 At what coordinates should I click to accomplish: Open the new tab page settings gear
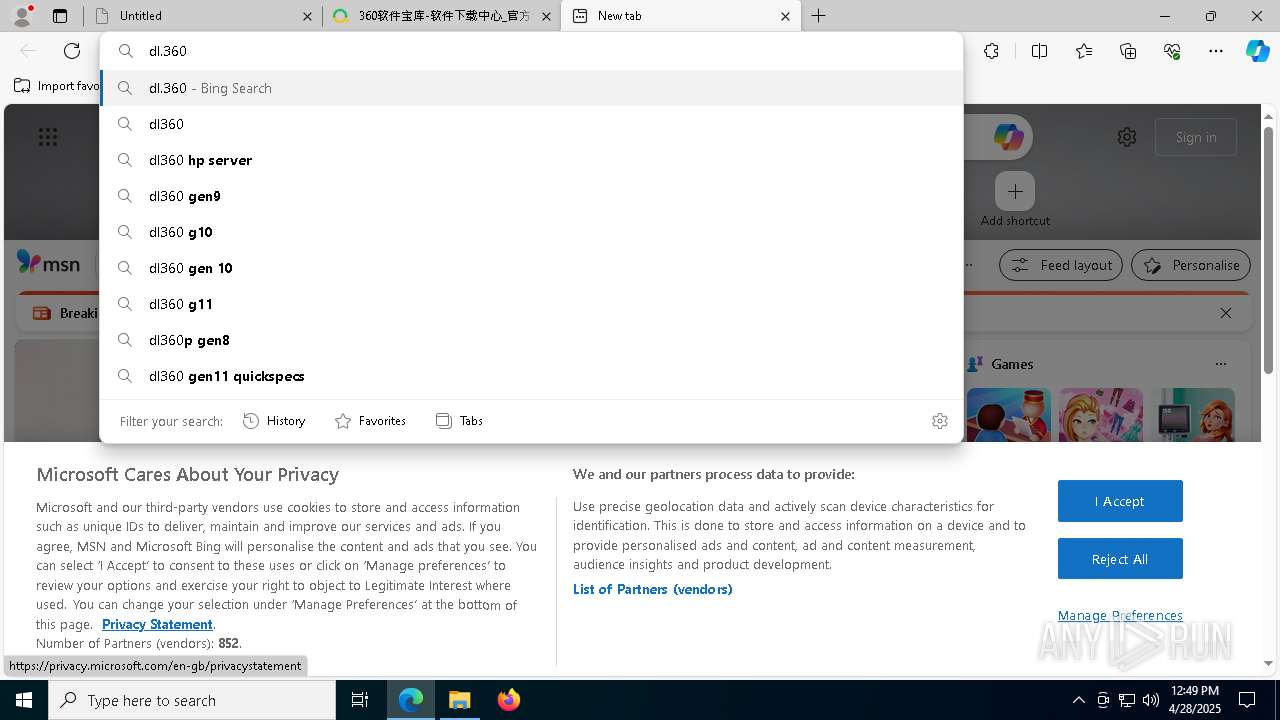tap(1127, 137)
